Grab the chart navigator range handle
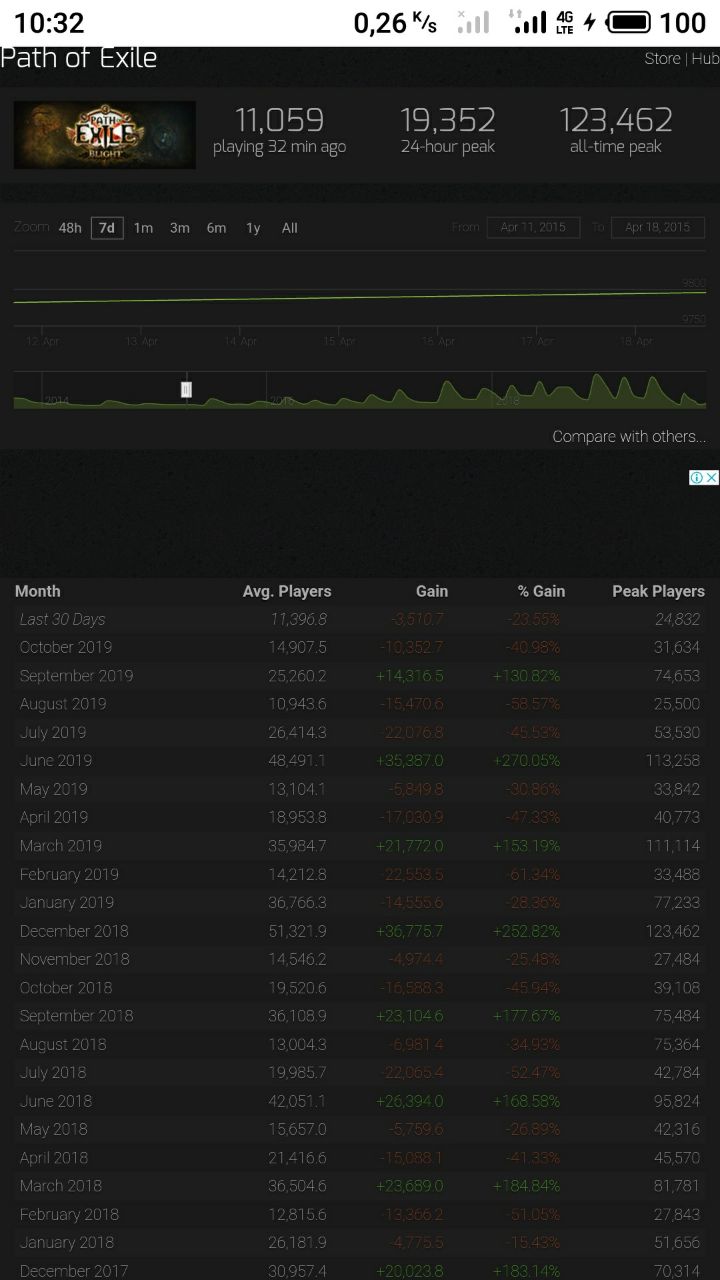This screenshot has height=1280, width=720. coord(186,390)
